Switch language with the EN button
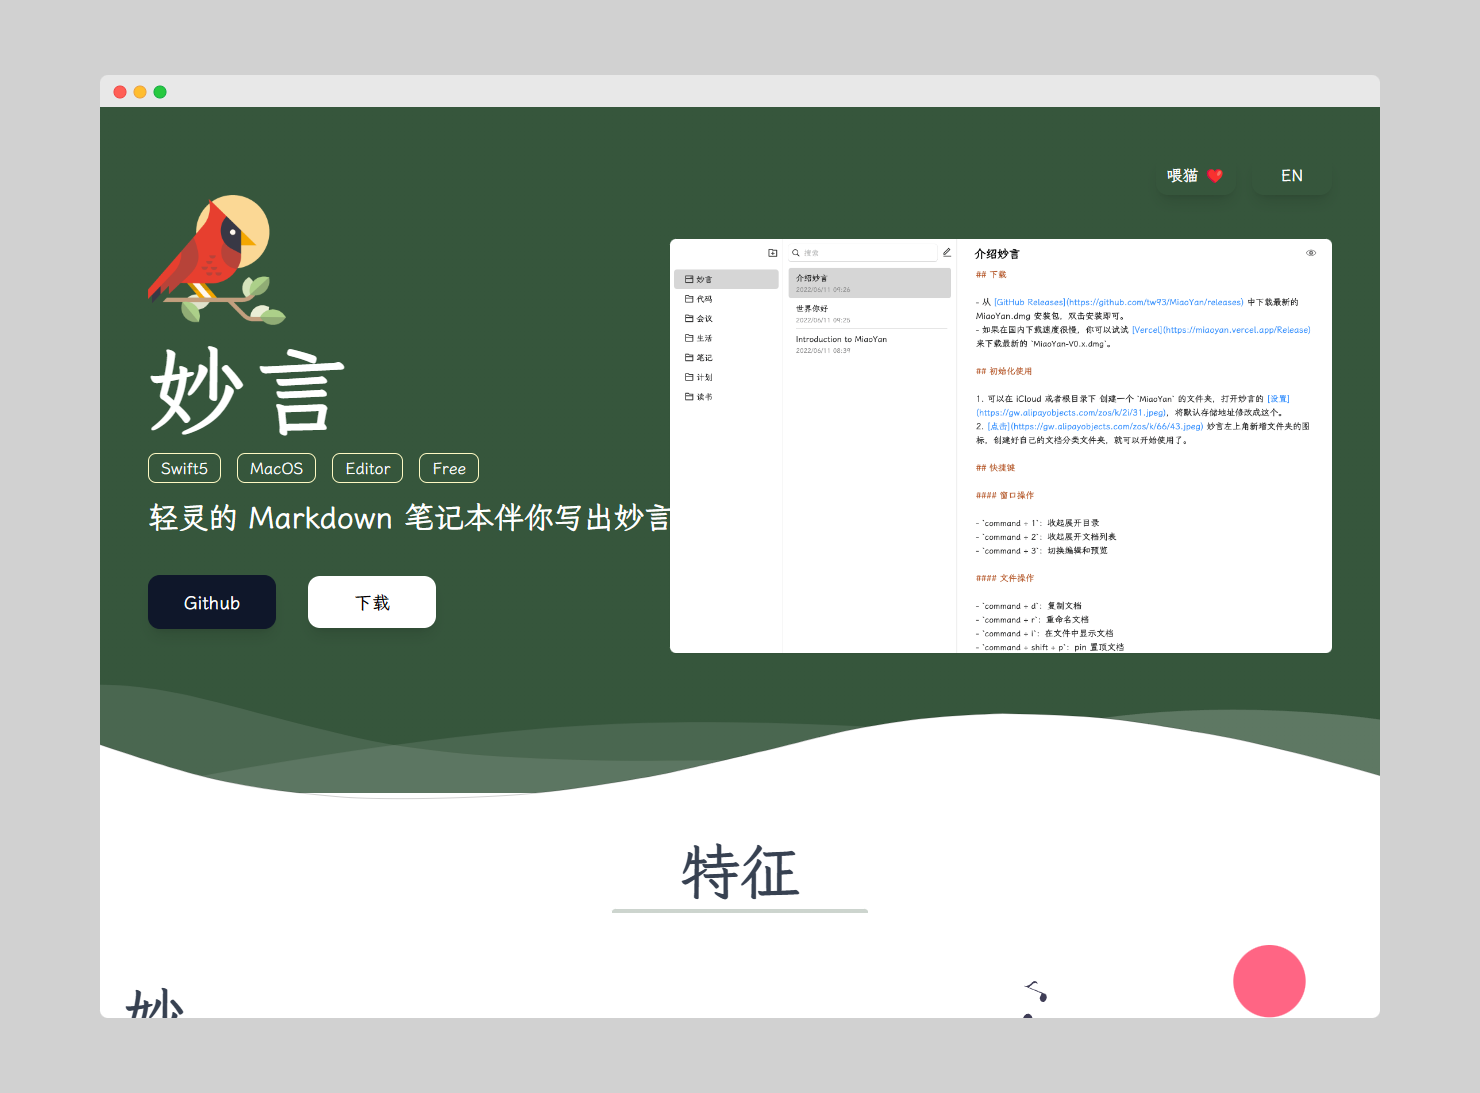1480x1093 pixels. coord(1291,176)
